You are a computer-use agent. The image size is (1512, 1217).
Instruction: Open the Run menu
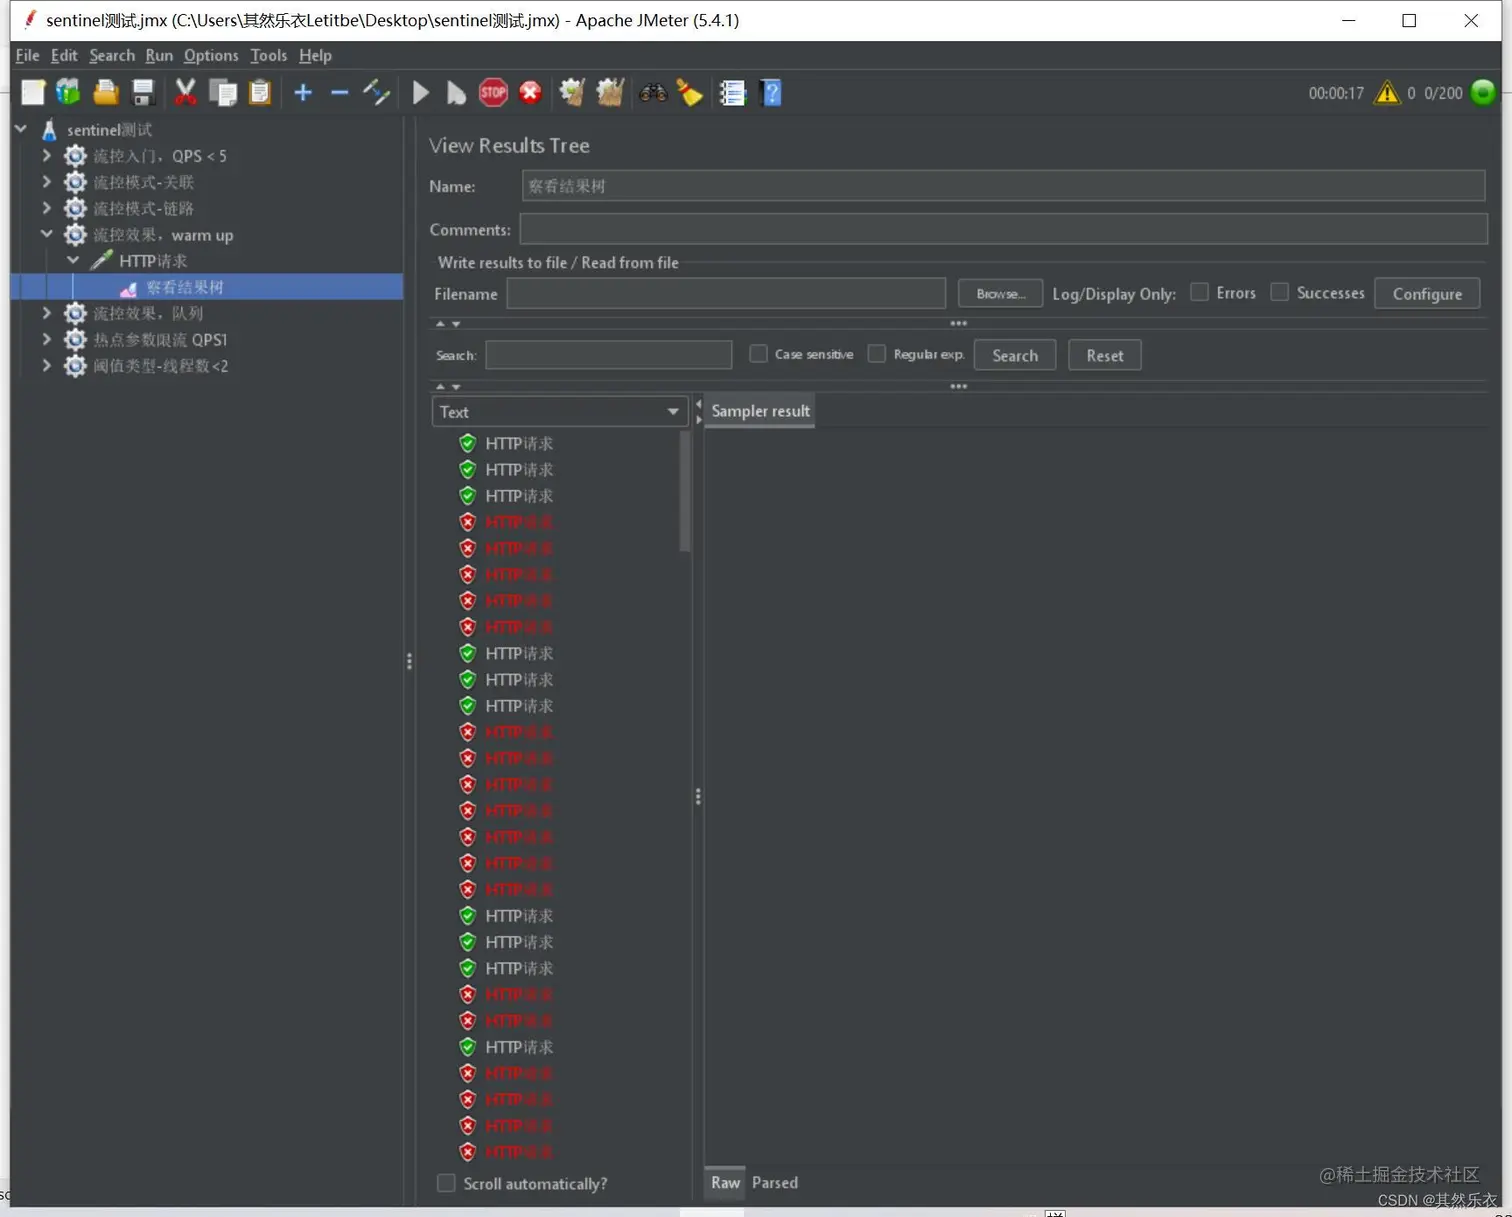pyautogui.click(x=159, y=56)
